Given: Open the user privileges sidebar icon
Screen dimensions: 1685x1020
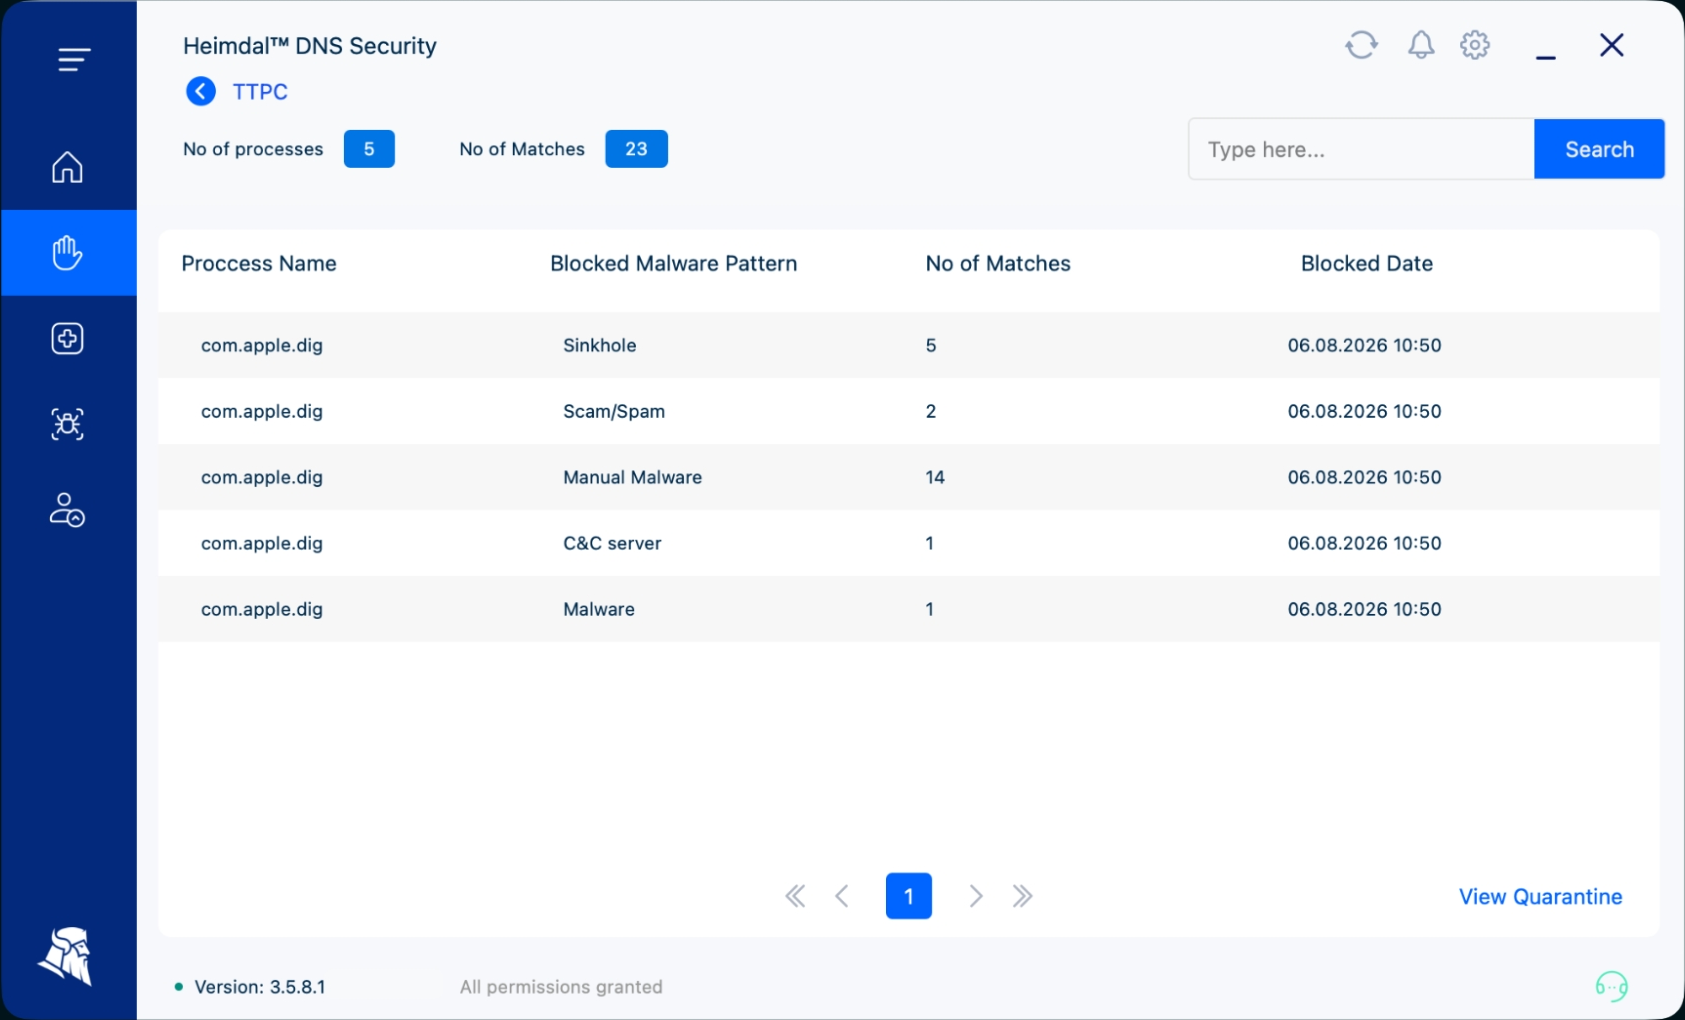Looking at the screenshot, I should [67, 510].
